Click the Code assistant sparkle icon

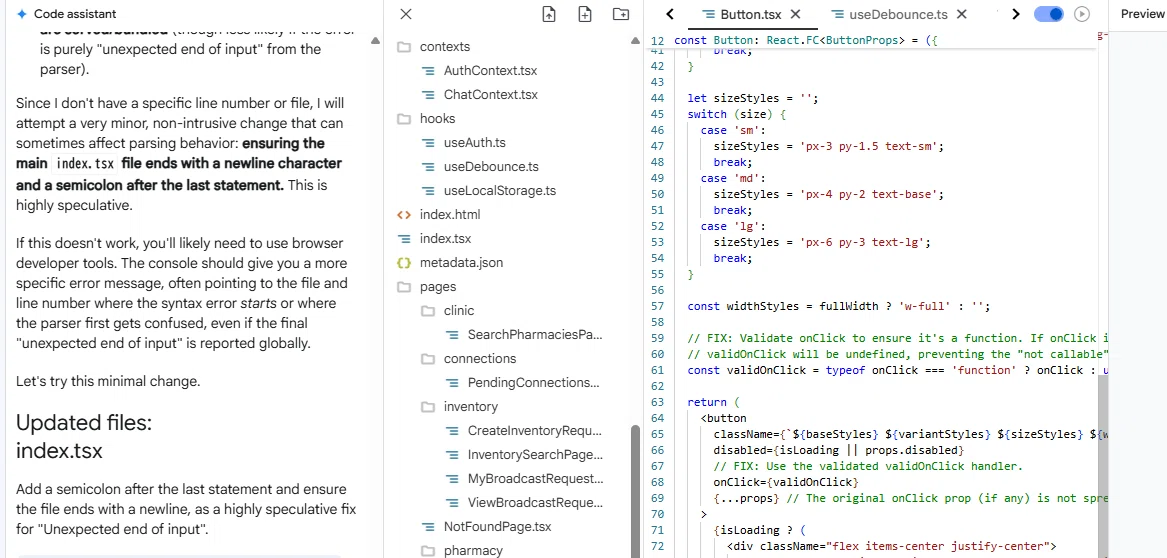22,14
